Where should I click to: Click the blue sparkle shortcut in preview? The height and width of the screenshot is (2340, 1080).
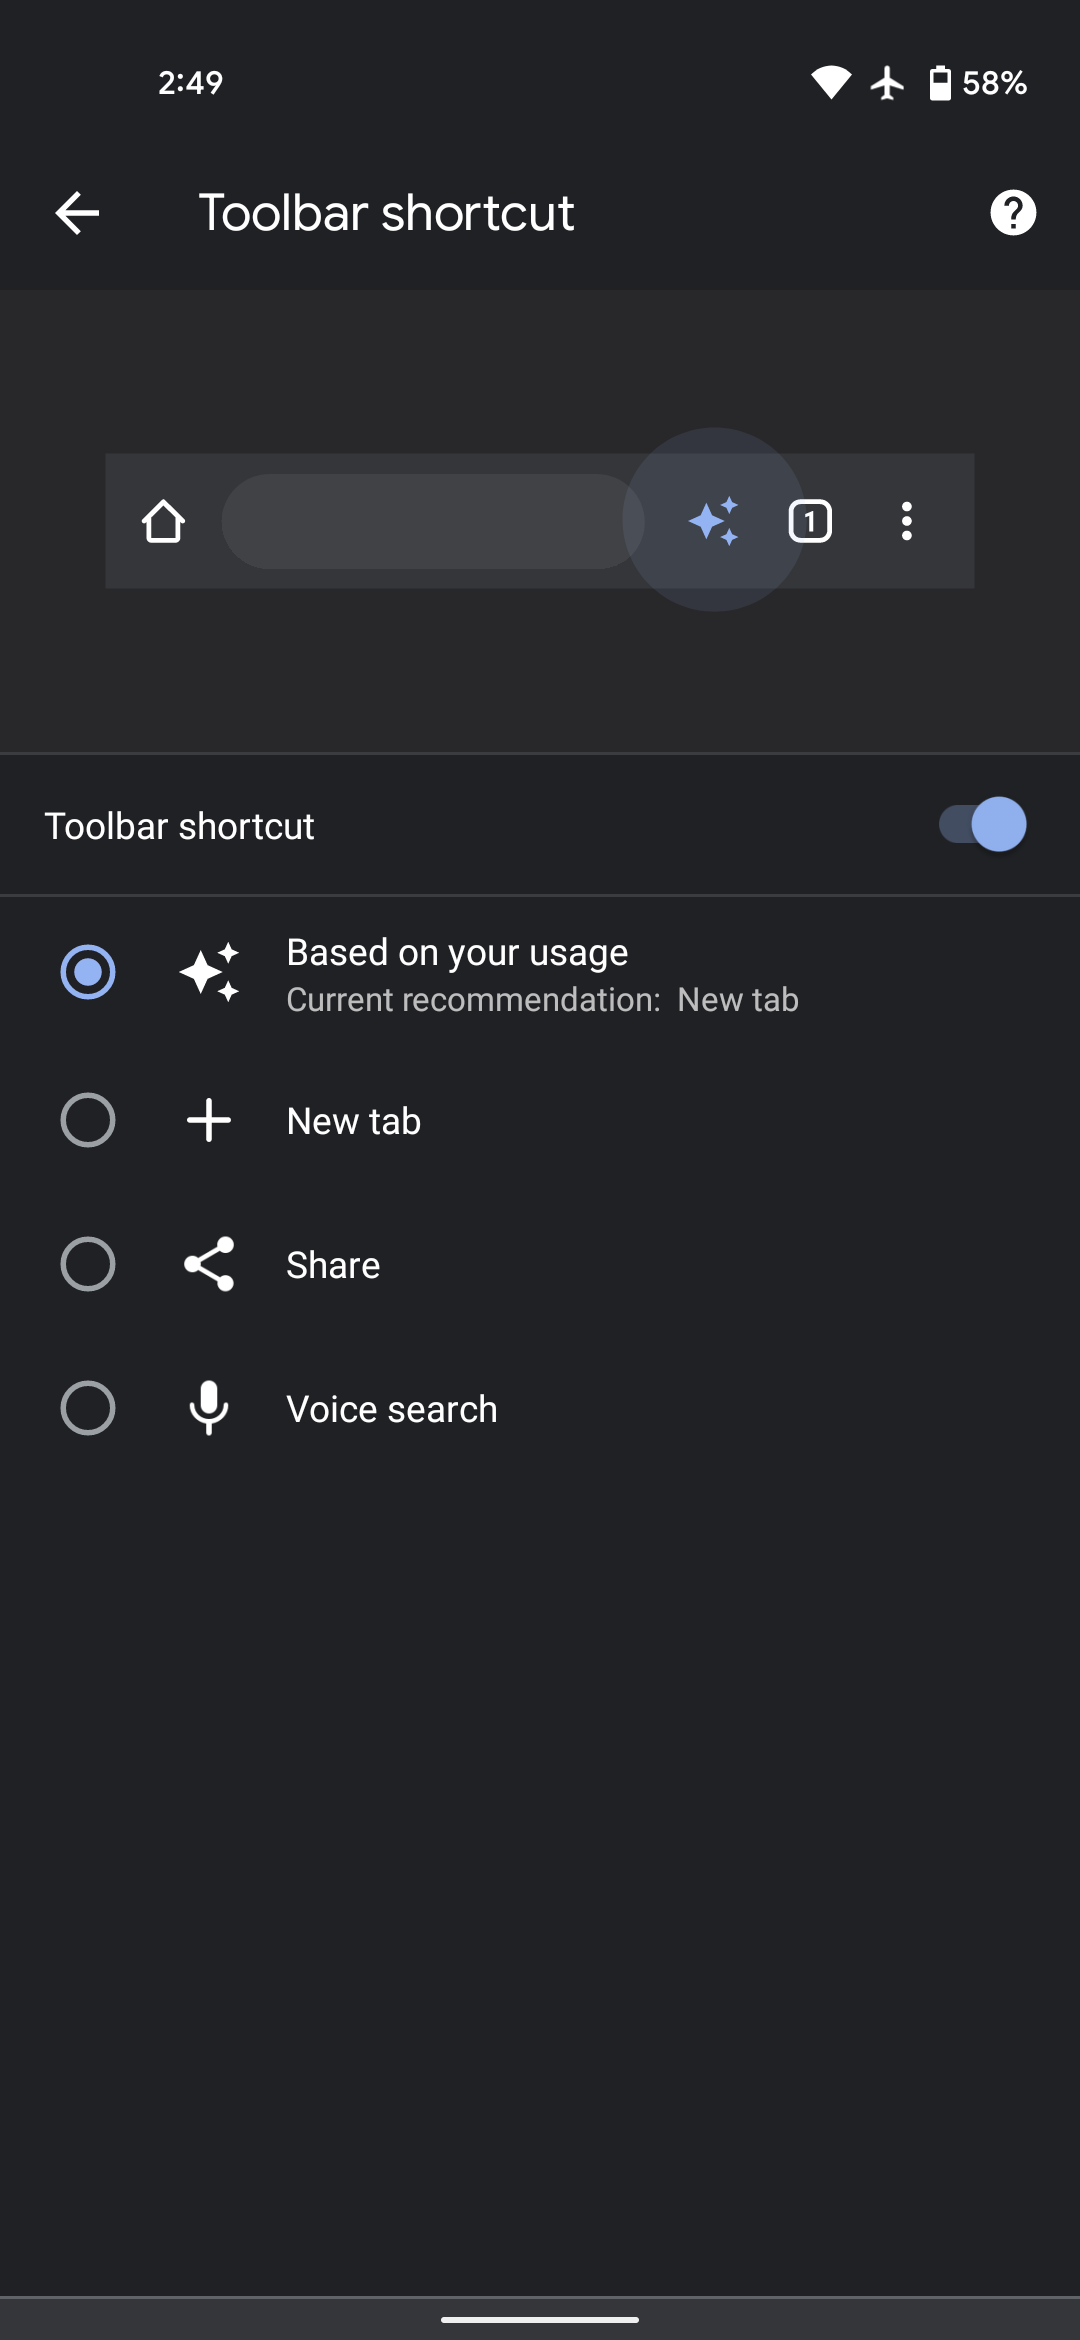tap(714, 521)
